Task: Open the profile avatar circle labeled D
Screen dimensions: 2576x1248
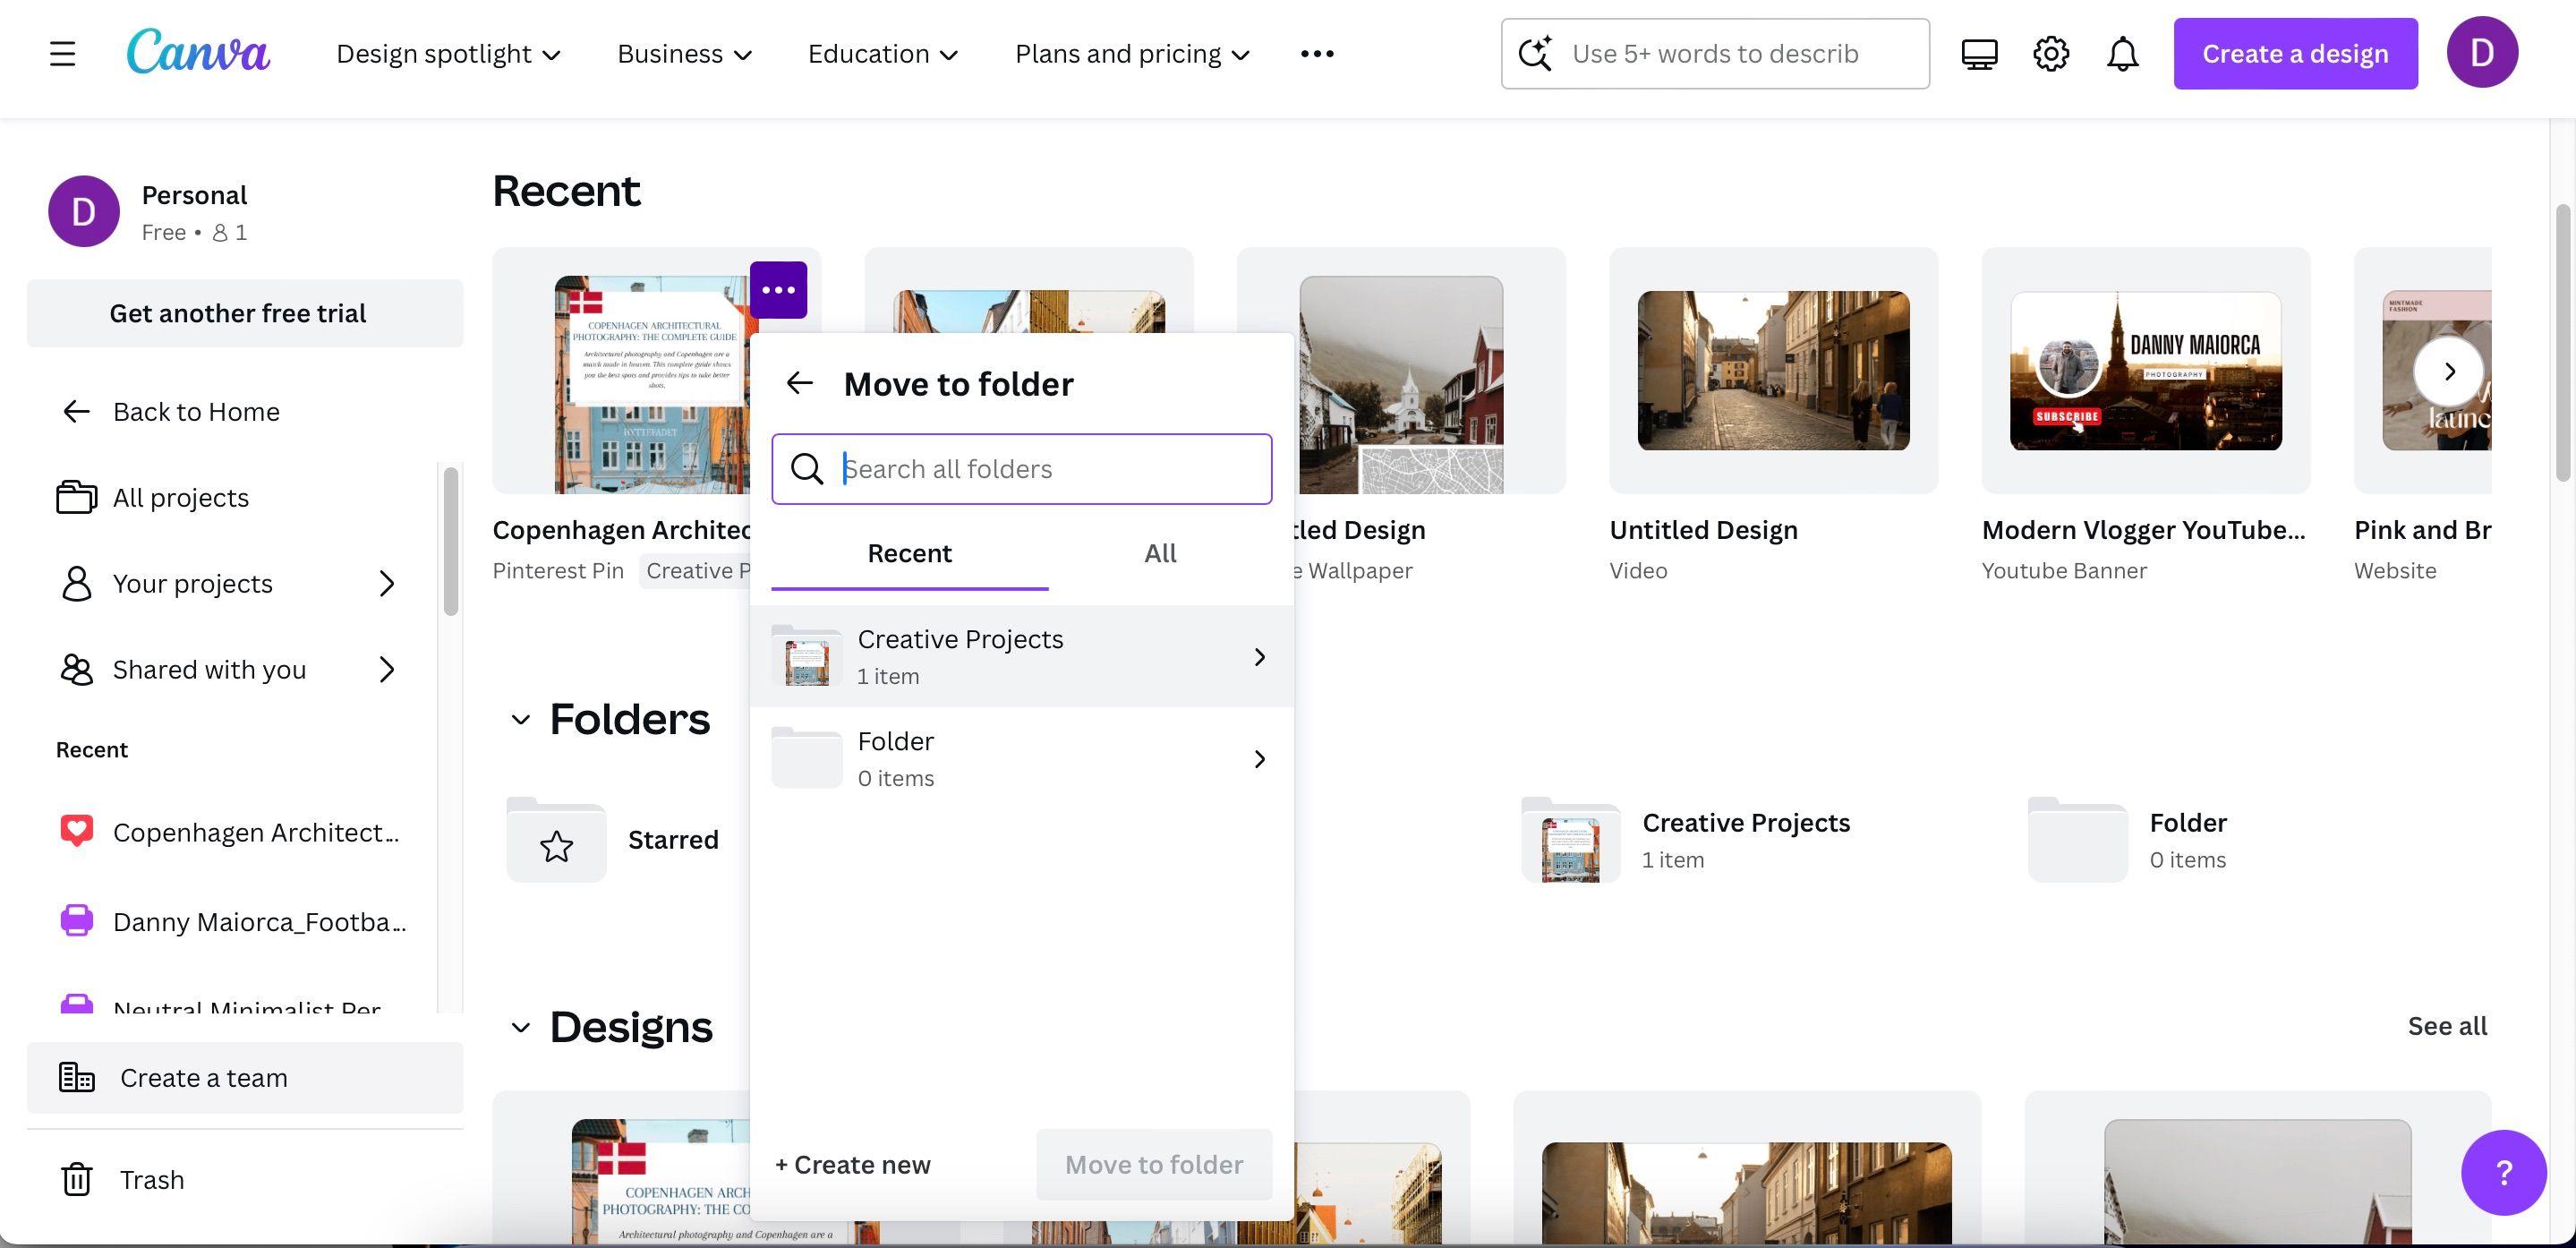Action: pos(2482,52)
